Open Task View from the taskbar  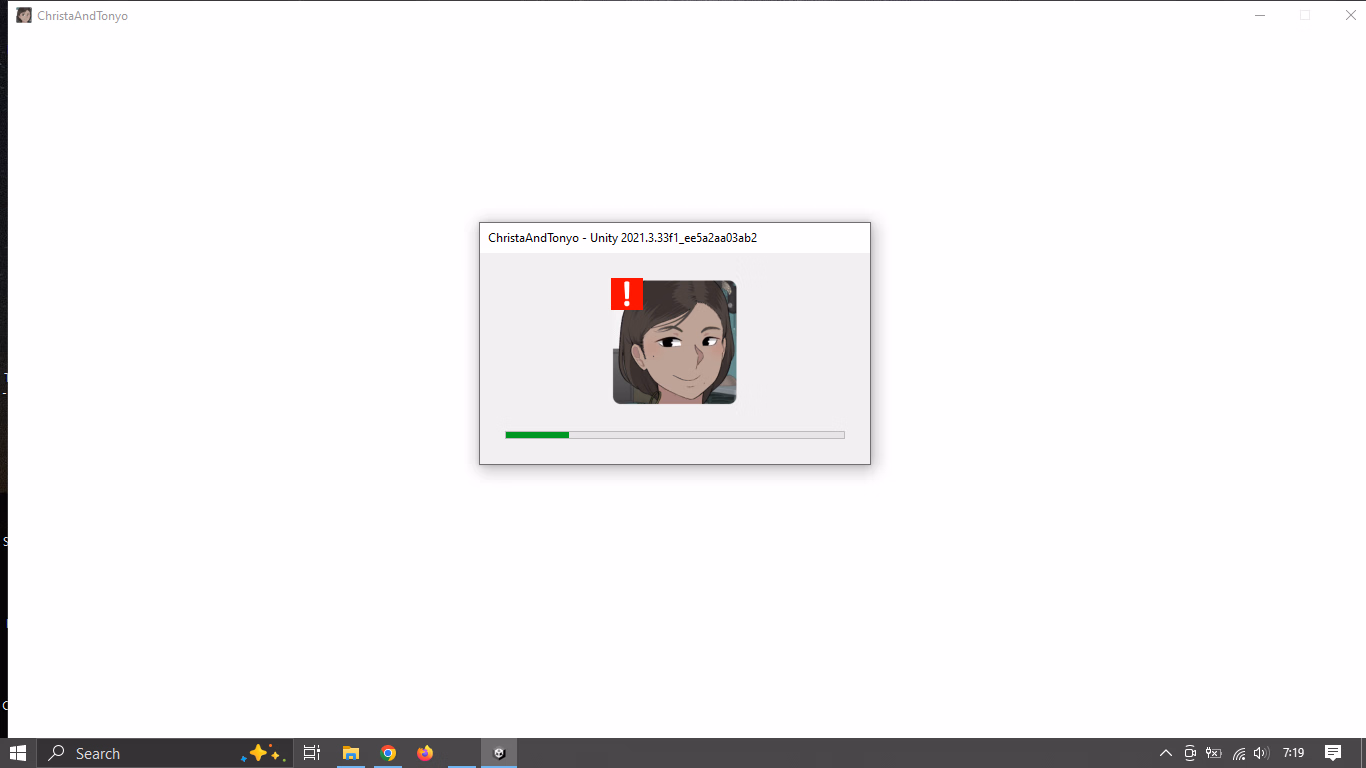coord(312,753)
